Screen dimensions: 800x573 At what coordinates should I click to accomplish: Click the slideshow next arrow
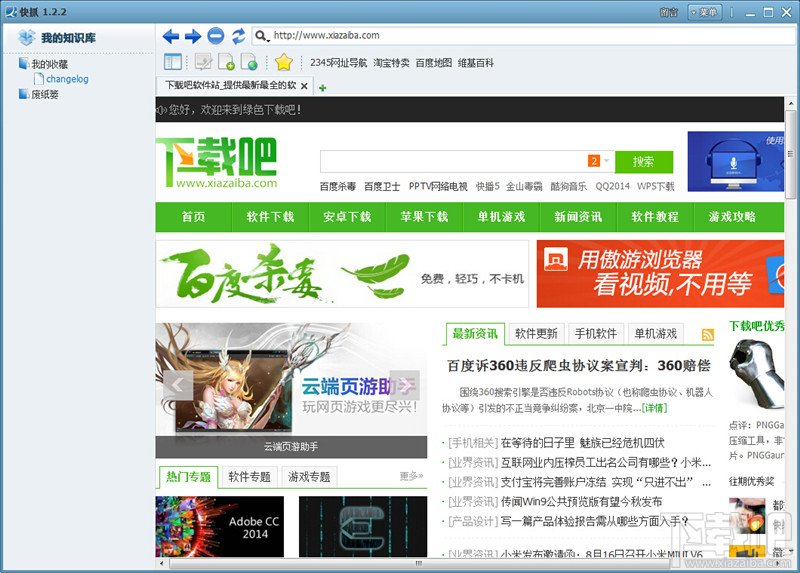click(x=405, y=385)
